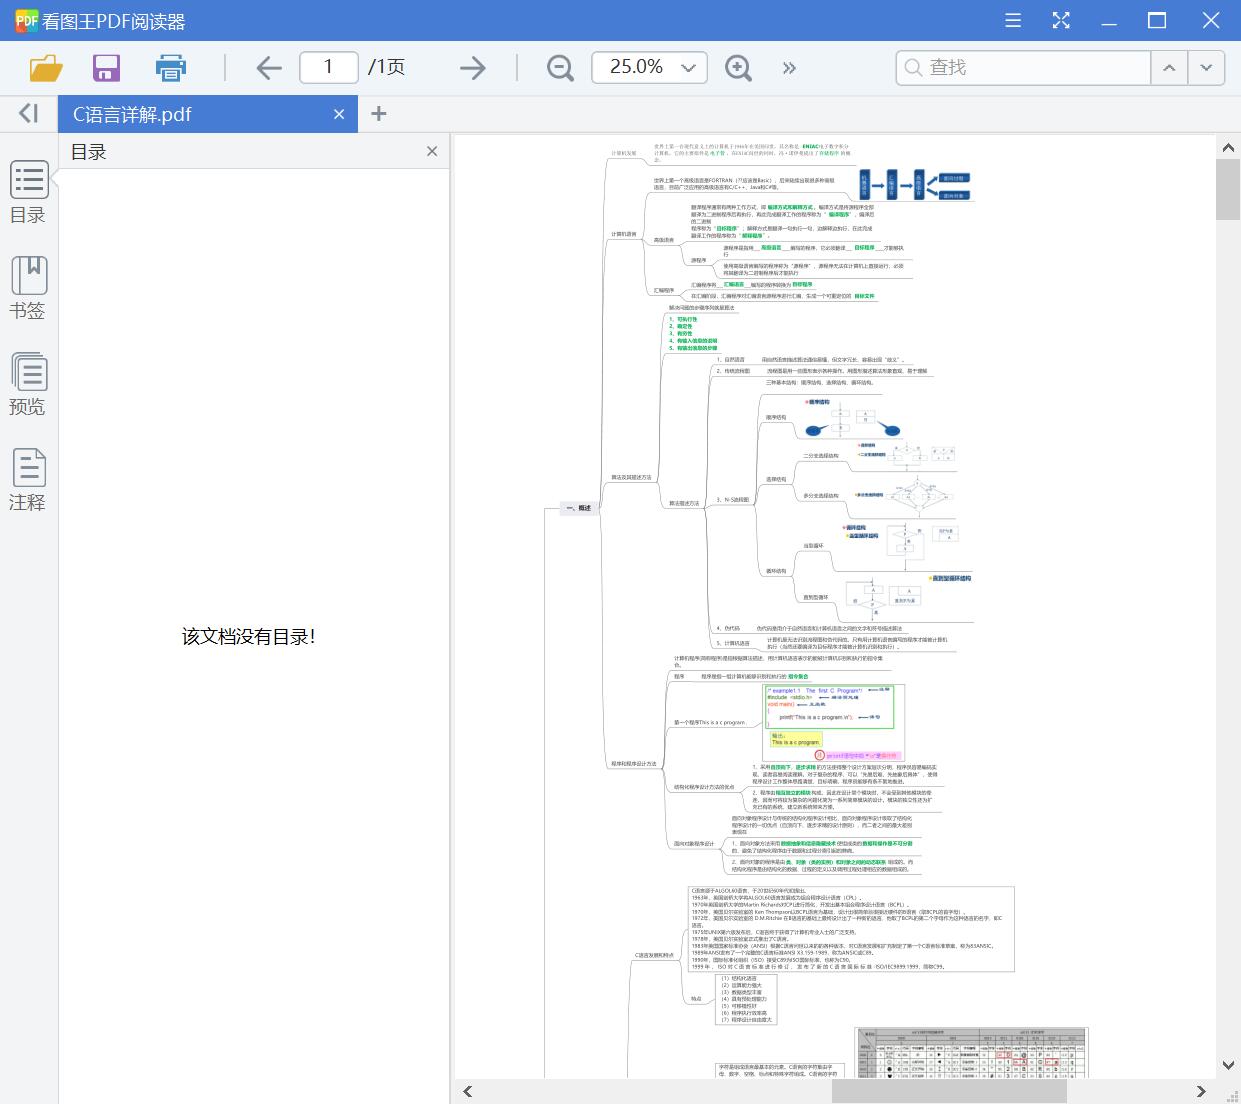Zoom in with the plus magnifier
This screenshot has width=1241, height=1104.
click(x=738, y=67)
